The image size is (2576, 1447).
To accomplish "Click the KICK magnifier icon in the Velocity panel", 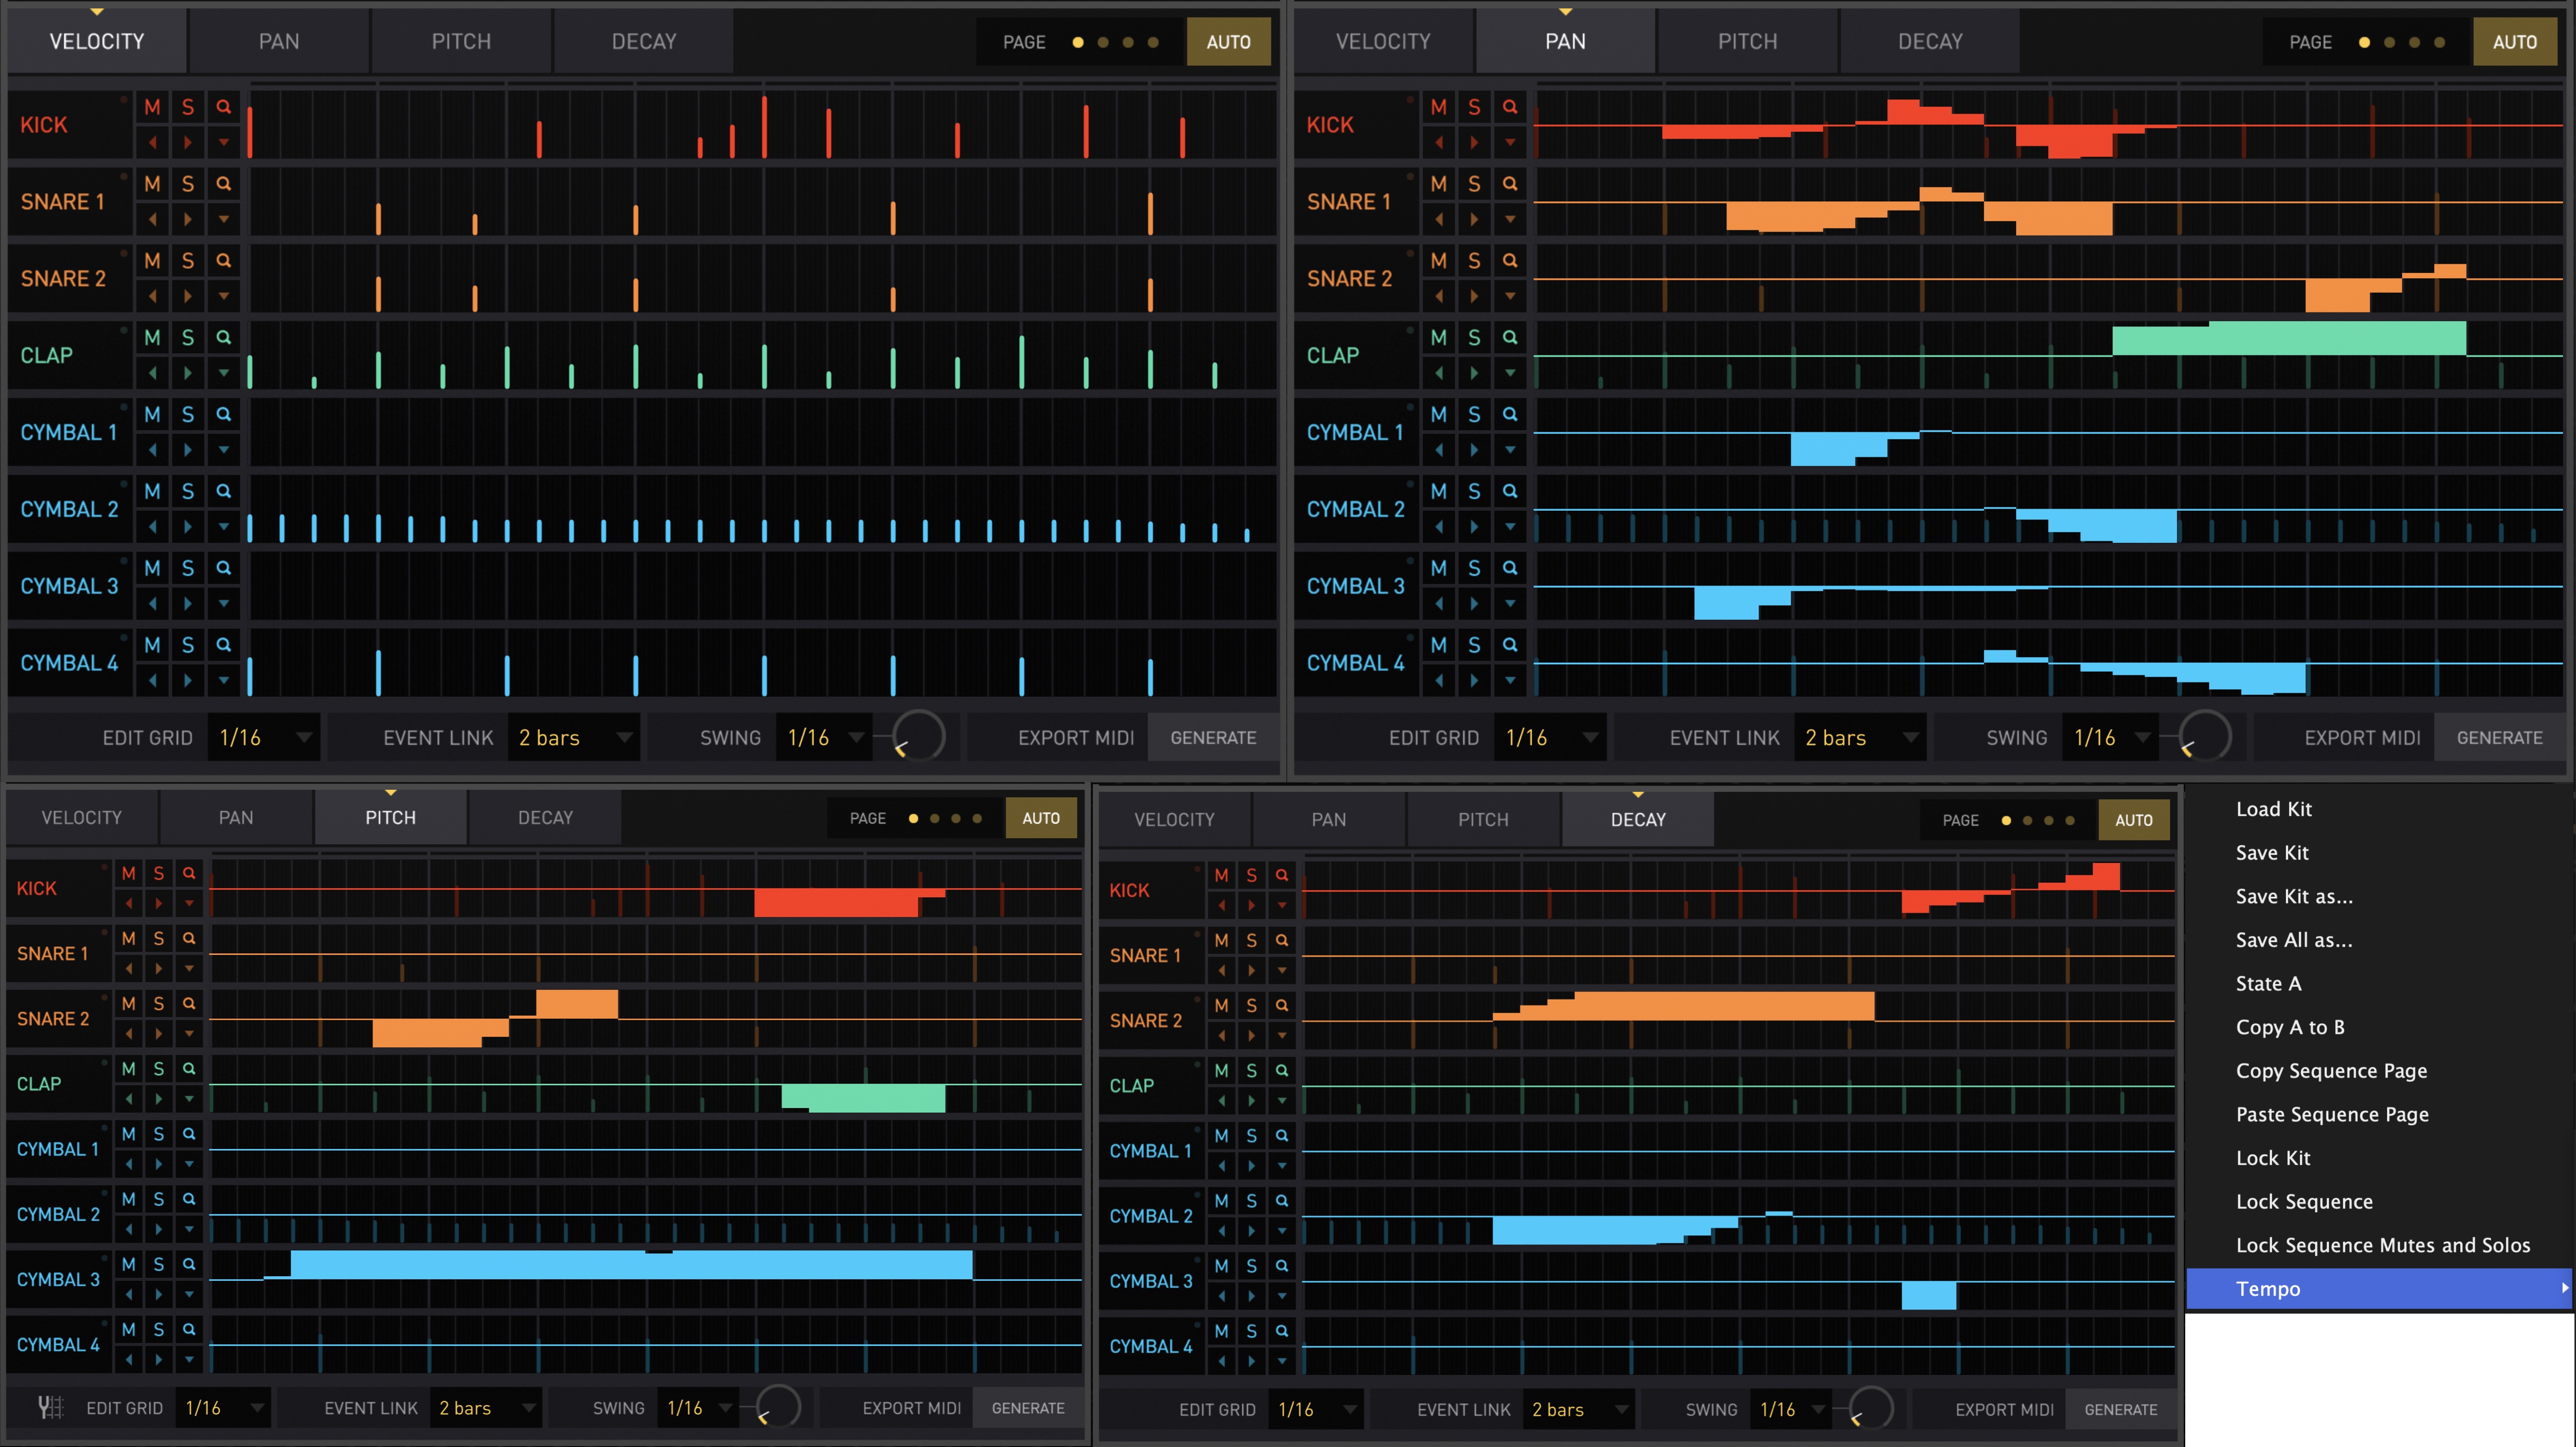I will (223, 106).
